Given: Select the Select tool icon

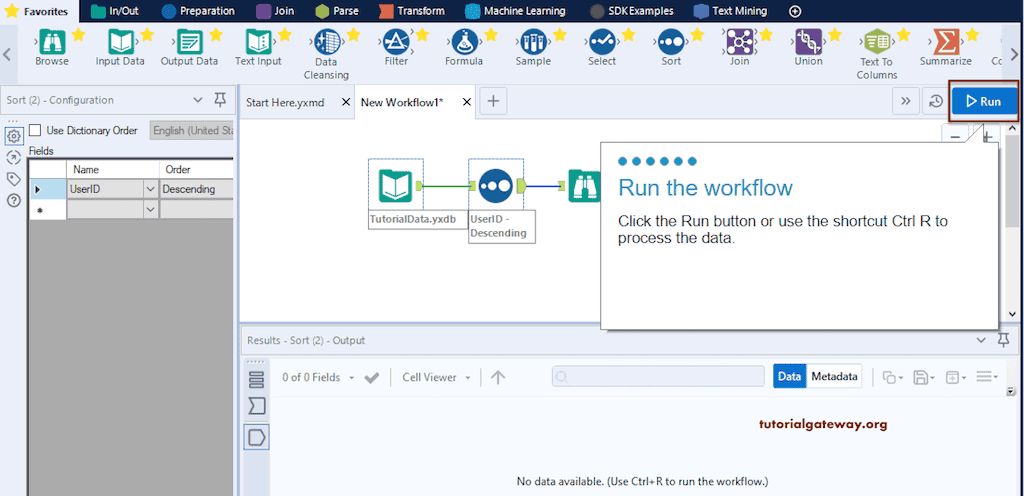Looking at the screenshot, I should click(x=602, y=42).
